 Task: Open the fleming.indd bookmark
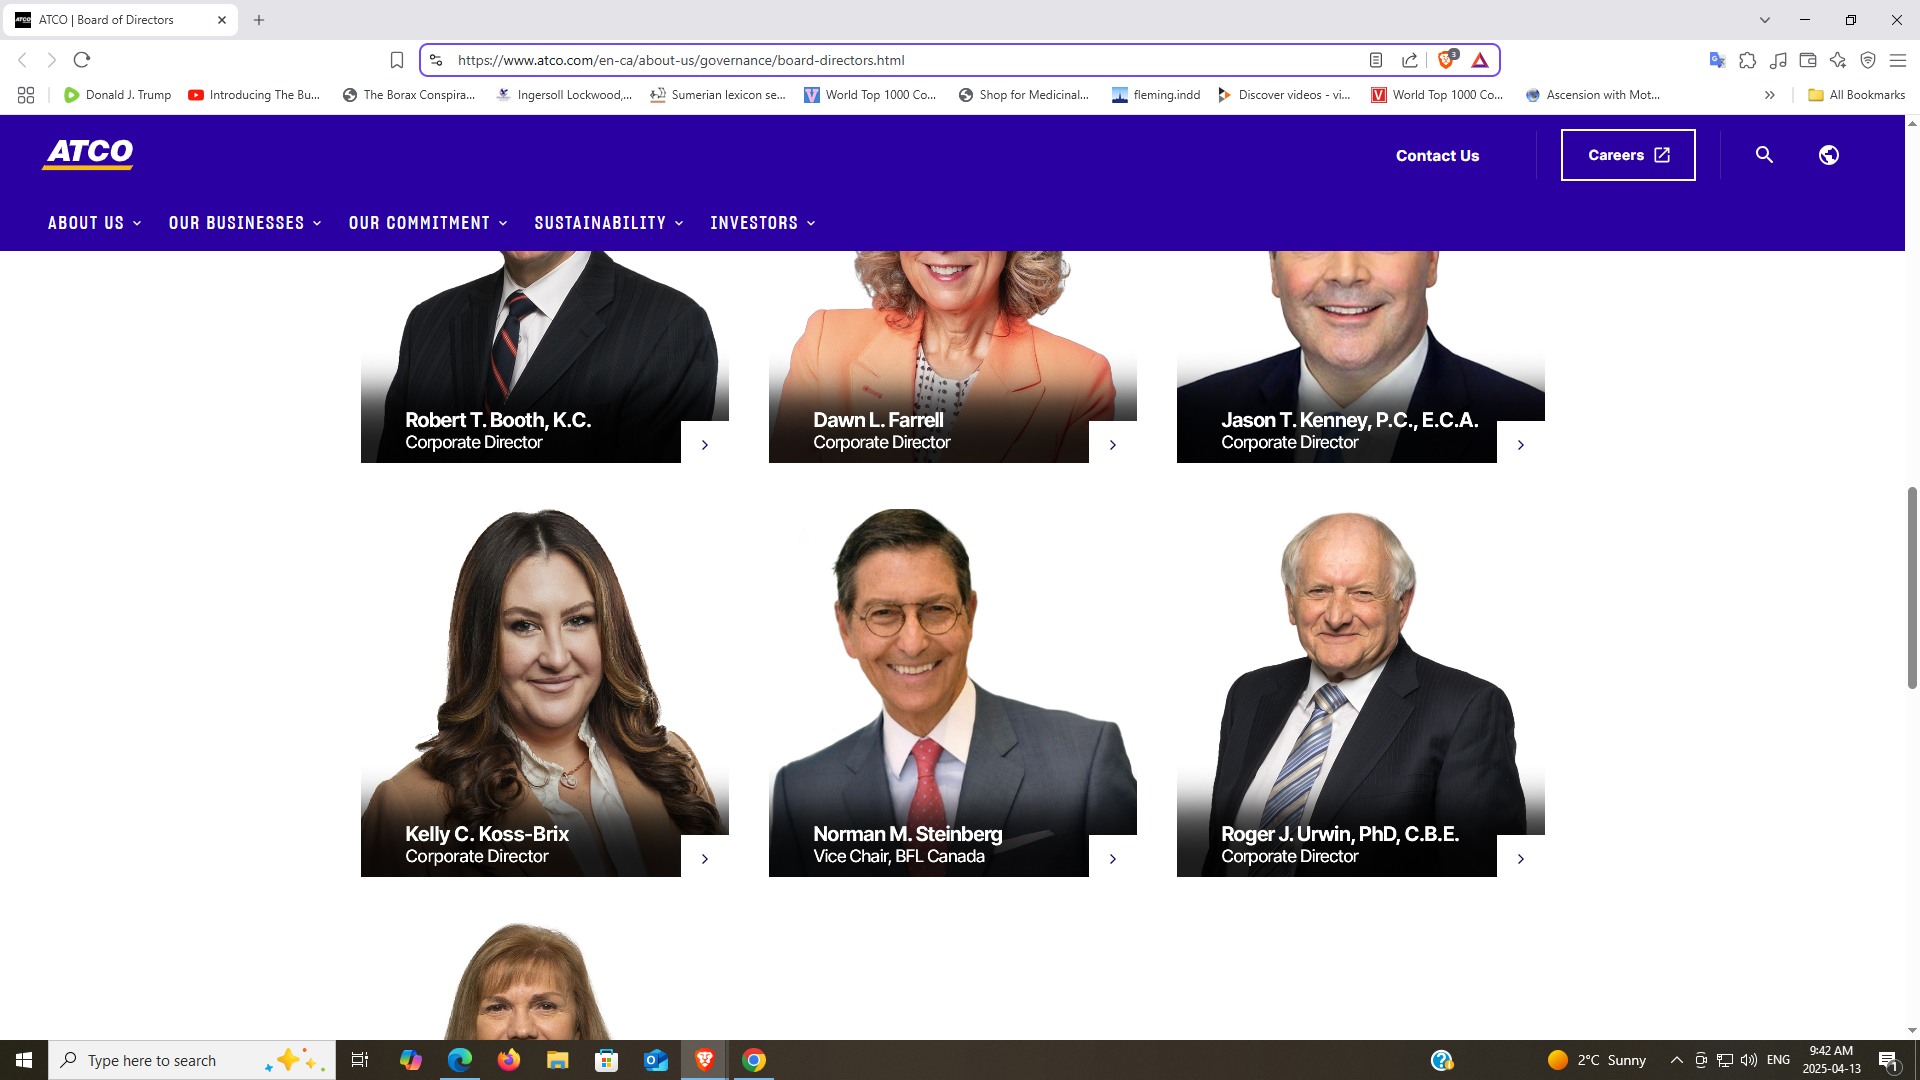coord(1156,95)
